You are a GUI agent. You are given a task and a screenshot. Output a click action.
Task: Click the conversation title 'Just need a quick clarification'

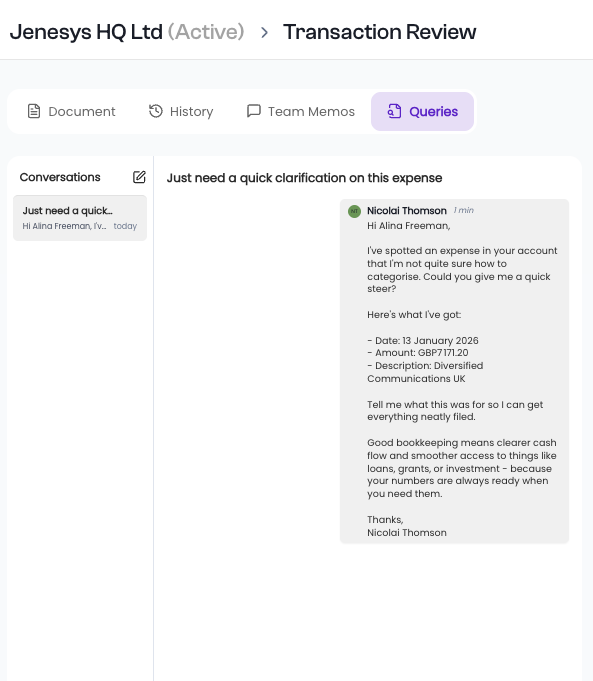tap(304, 178)
